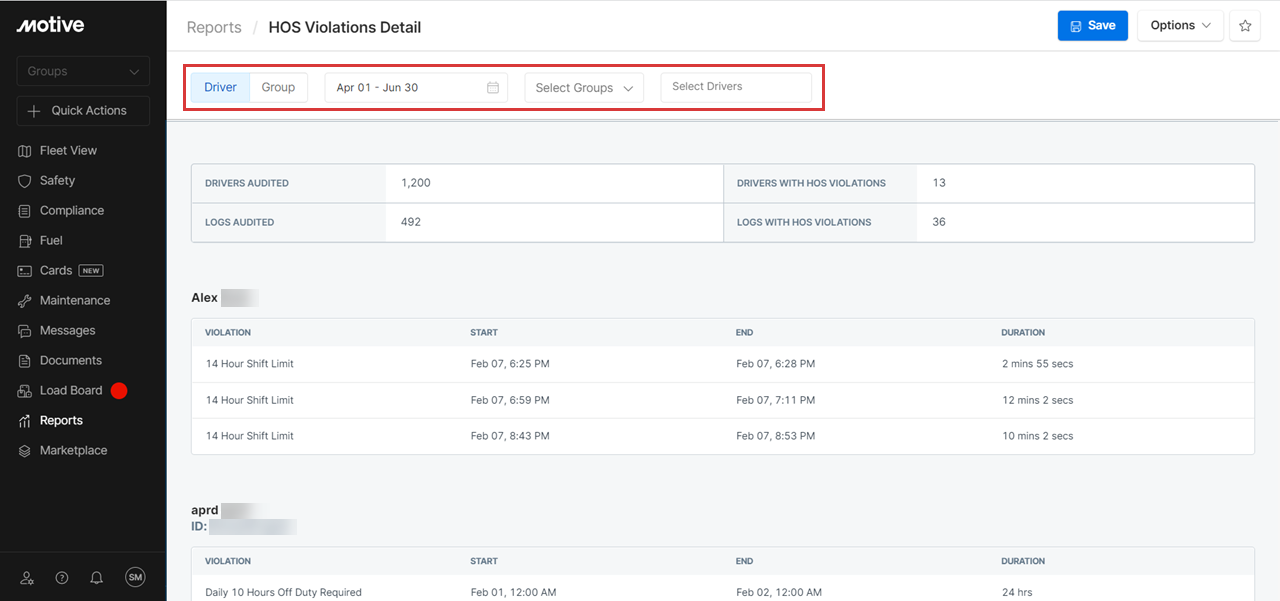Open the admin user settings icon
The width and height of the screenshot is (1280, 601).
(x=27, y=578)
